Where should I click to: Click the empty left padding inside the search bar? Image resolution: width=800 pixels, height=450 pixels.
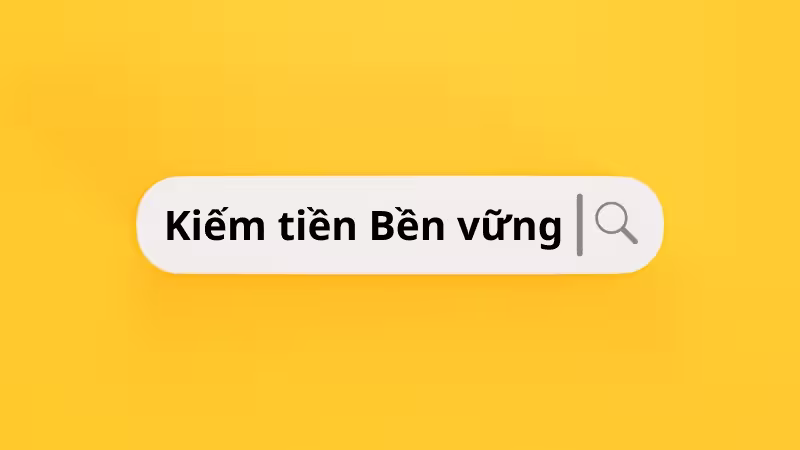click(152, 225)
